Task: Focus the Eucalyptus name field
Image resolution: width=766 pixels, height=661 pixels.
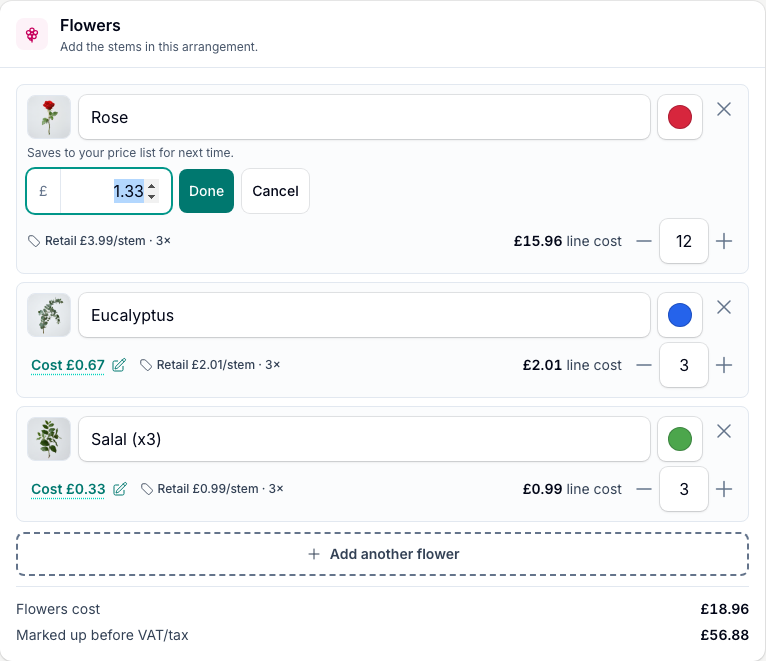Action: (364, 315)
